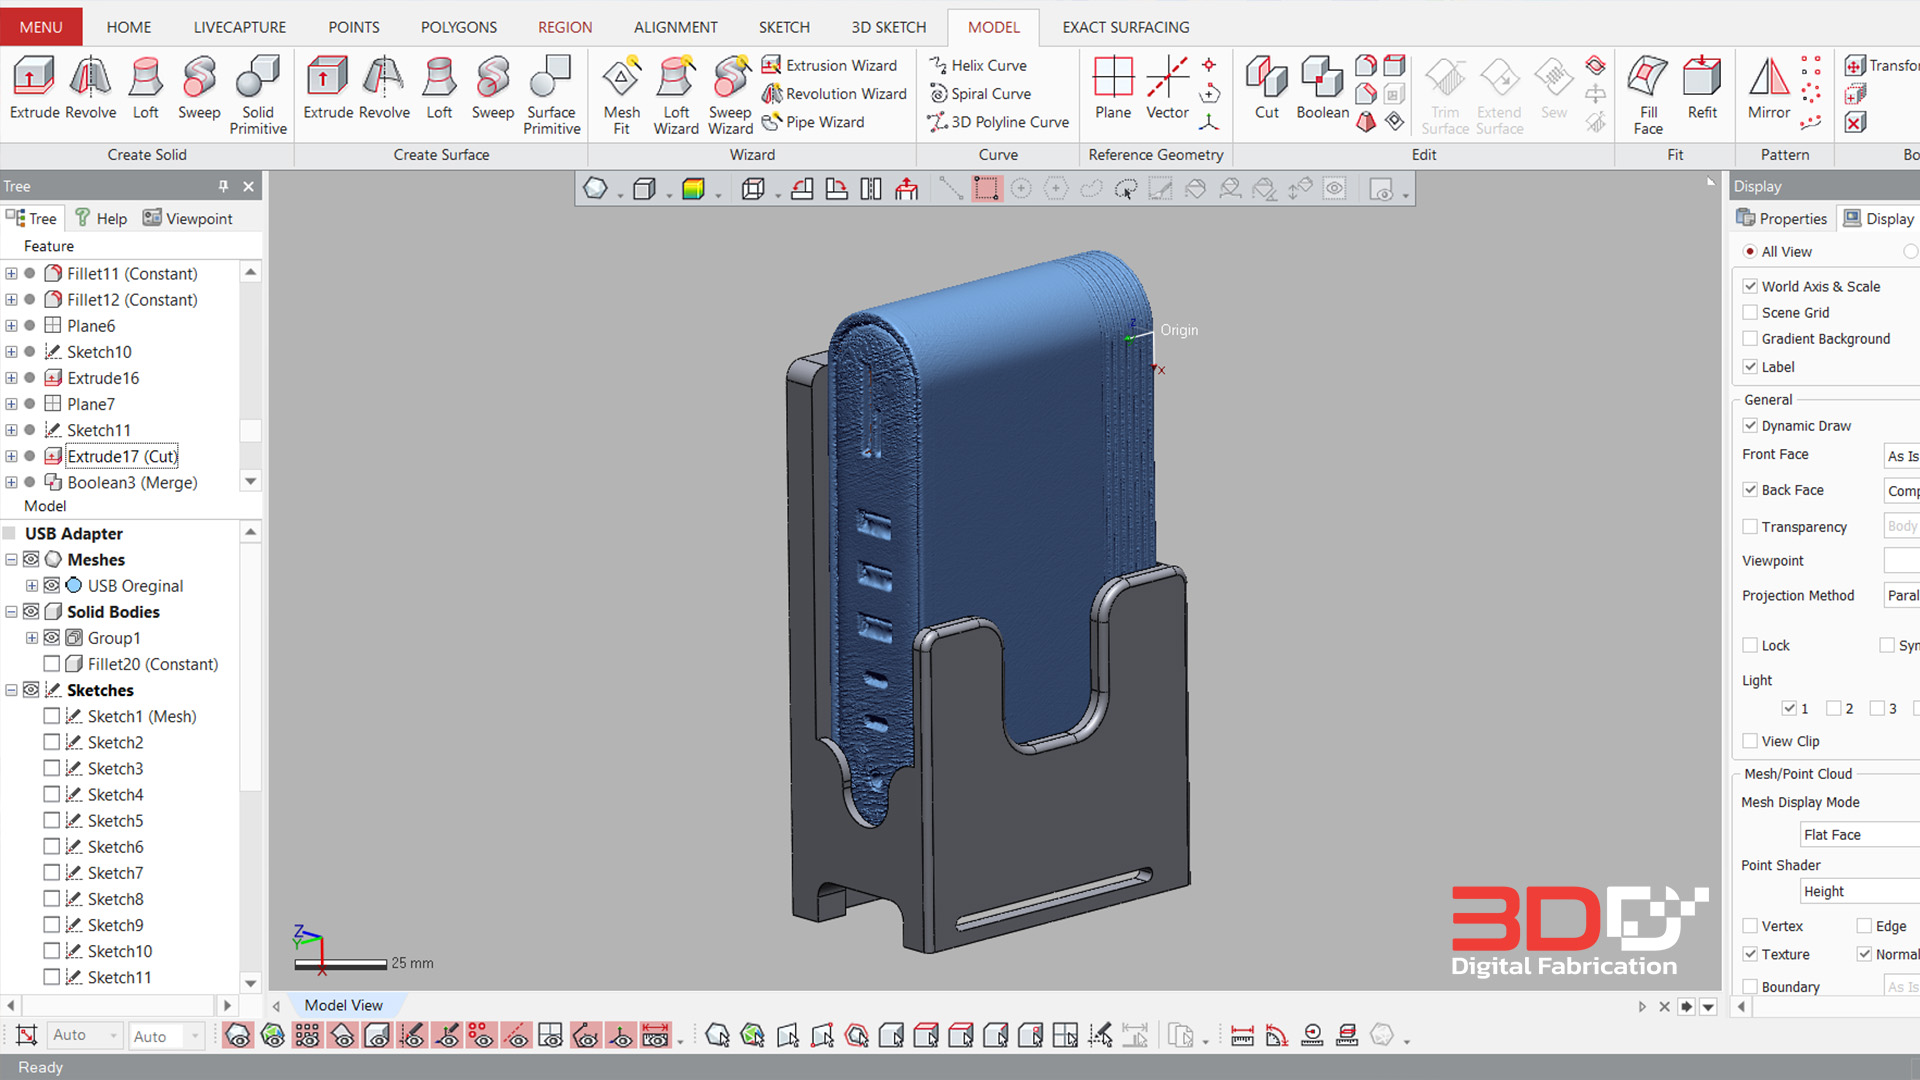Select 3D Polyline Curve tool

pyautogui.click(x=998, y=121)
